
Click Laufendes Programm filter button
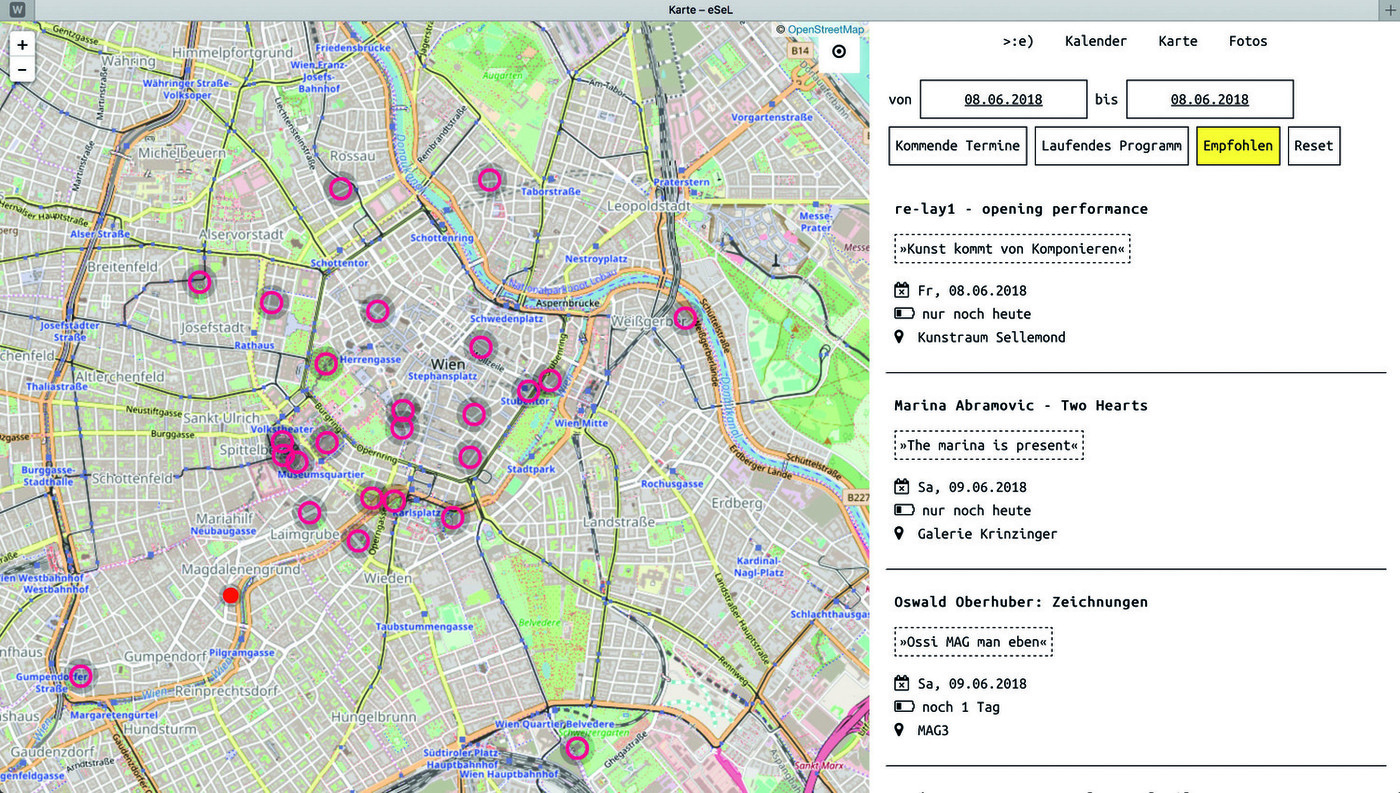(x=1112, y=145)
